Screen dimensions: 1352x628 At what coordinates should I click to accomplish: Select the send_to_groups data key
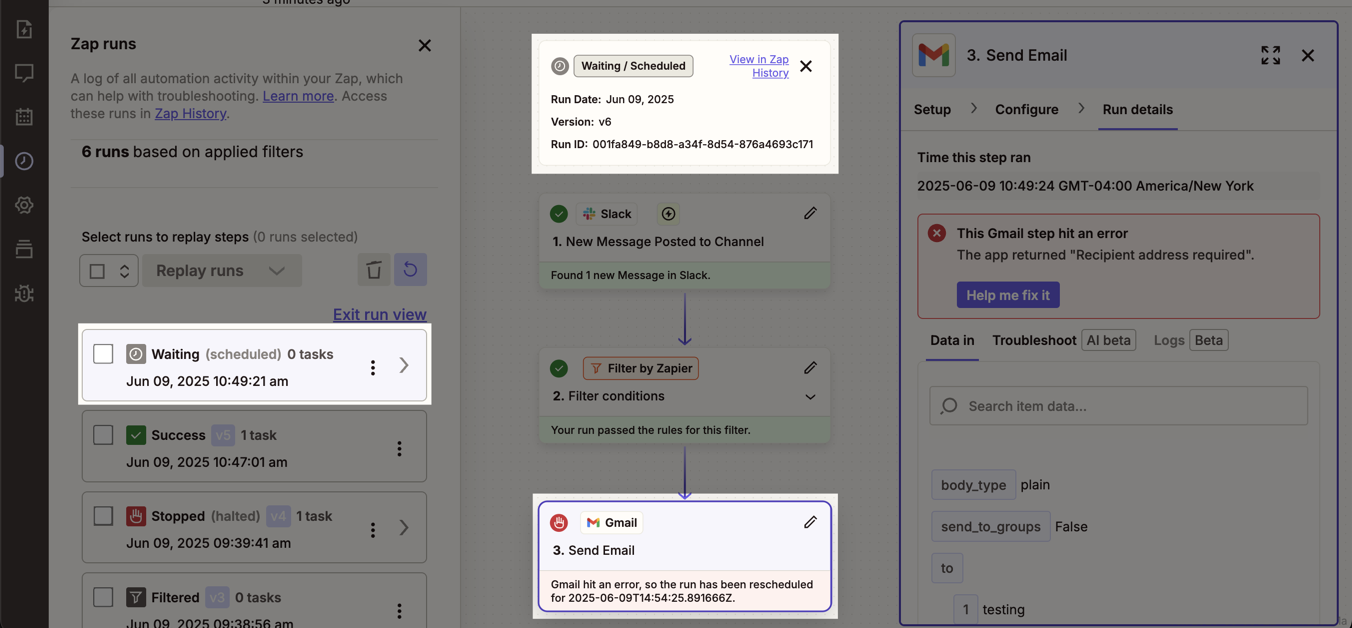(x=990, y=527)
